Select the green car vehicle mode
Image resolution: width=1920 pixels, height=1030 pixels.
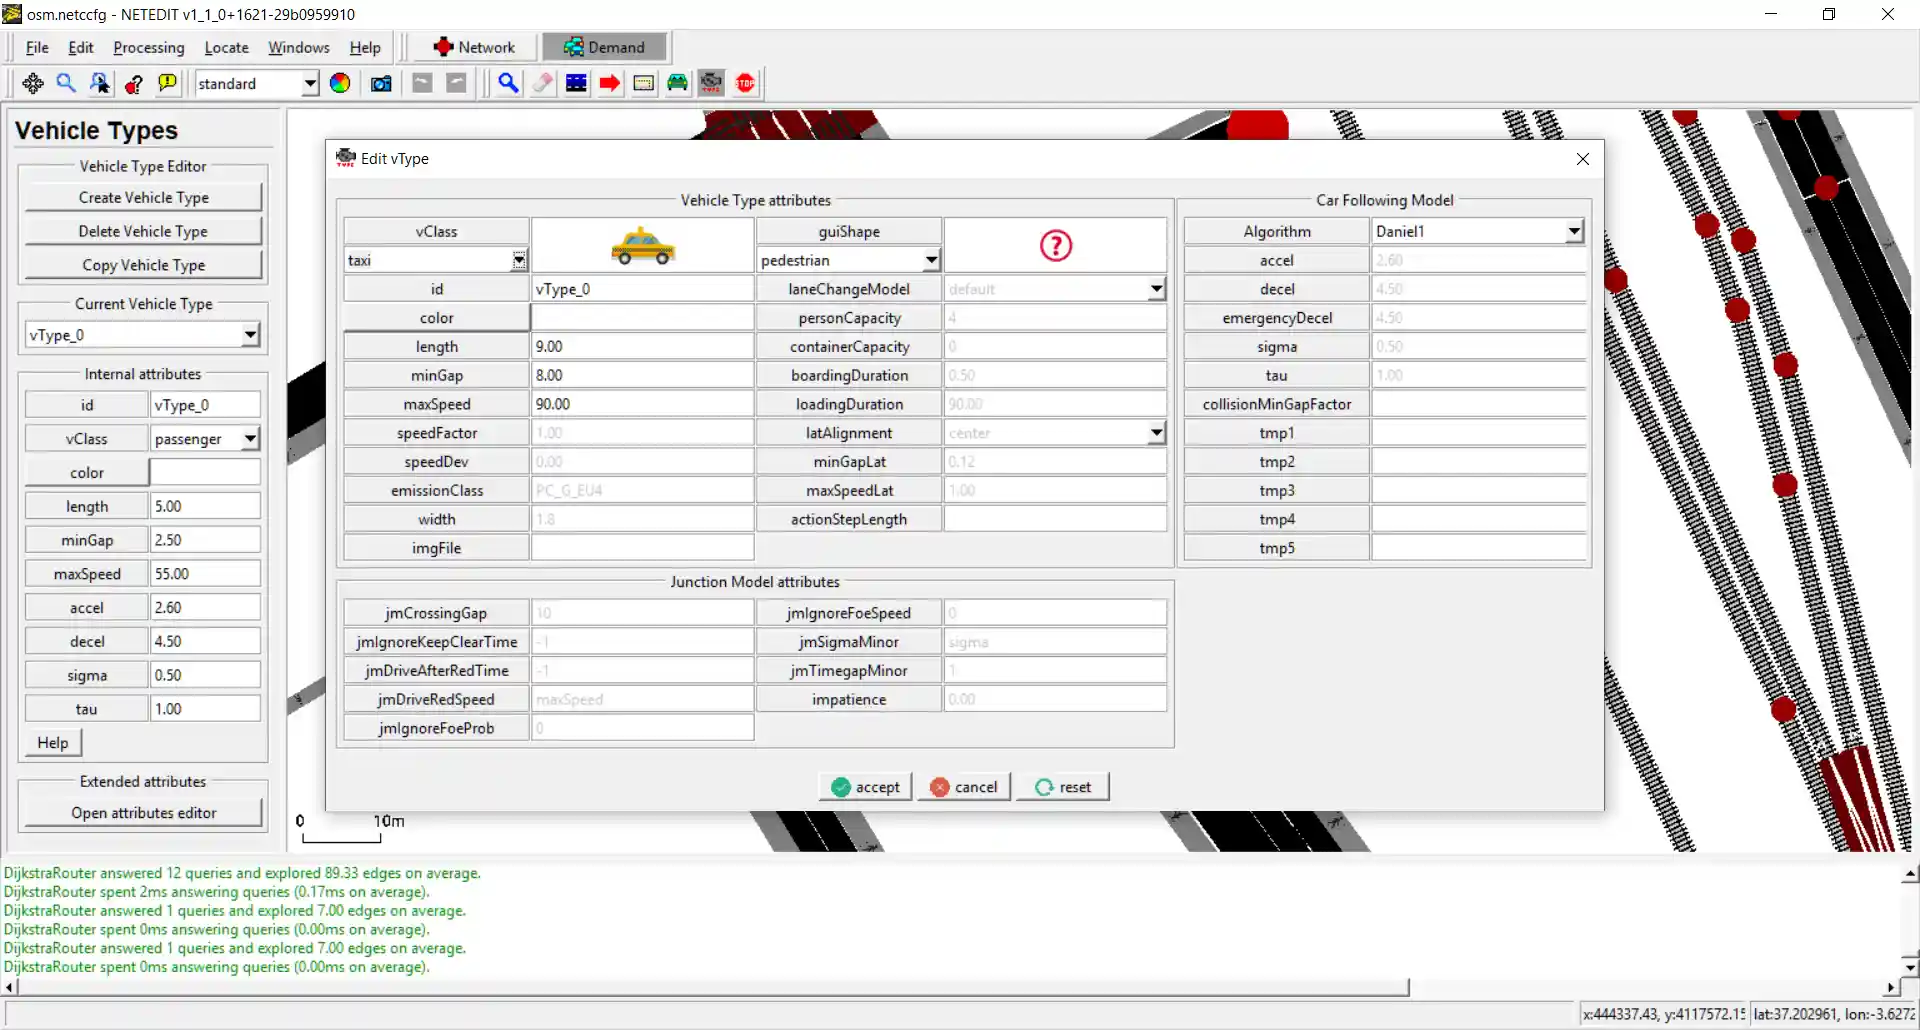(677, 84)
